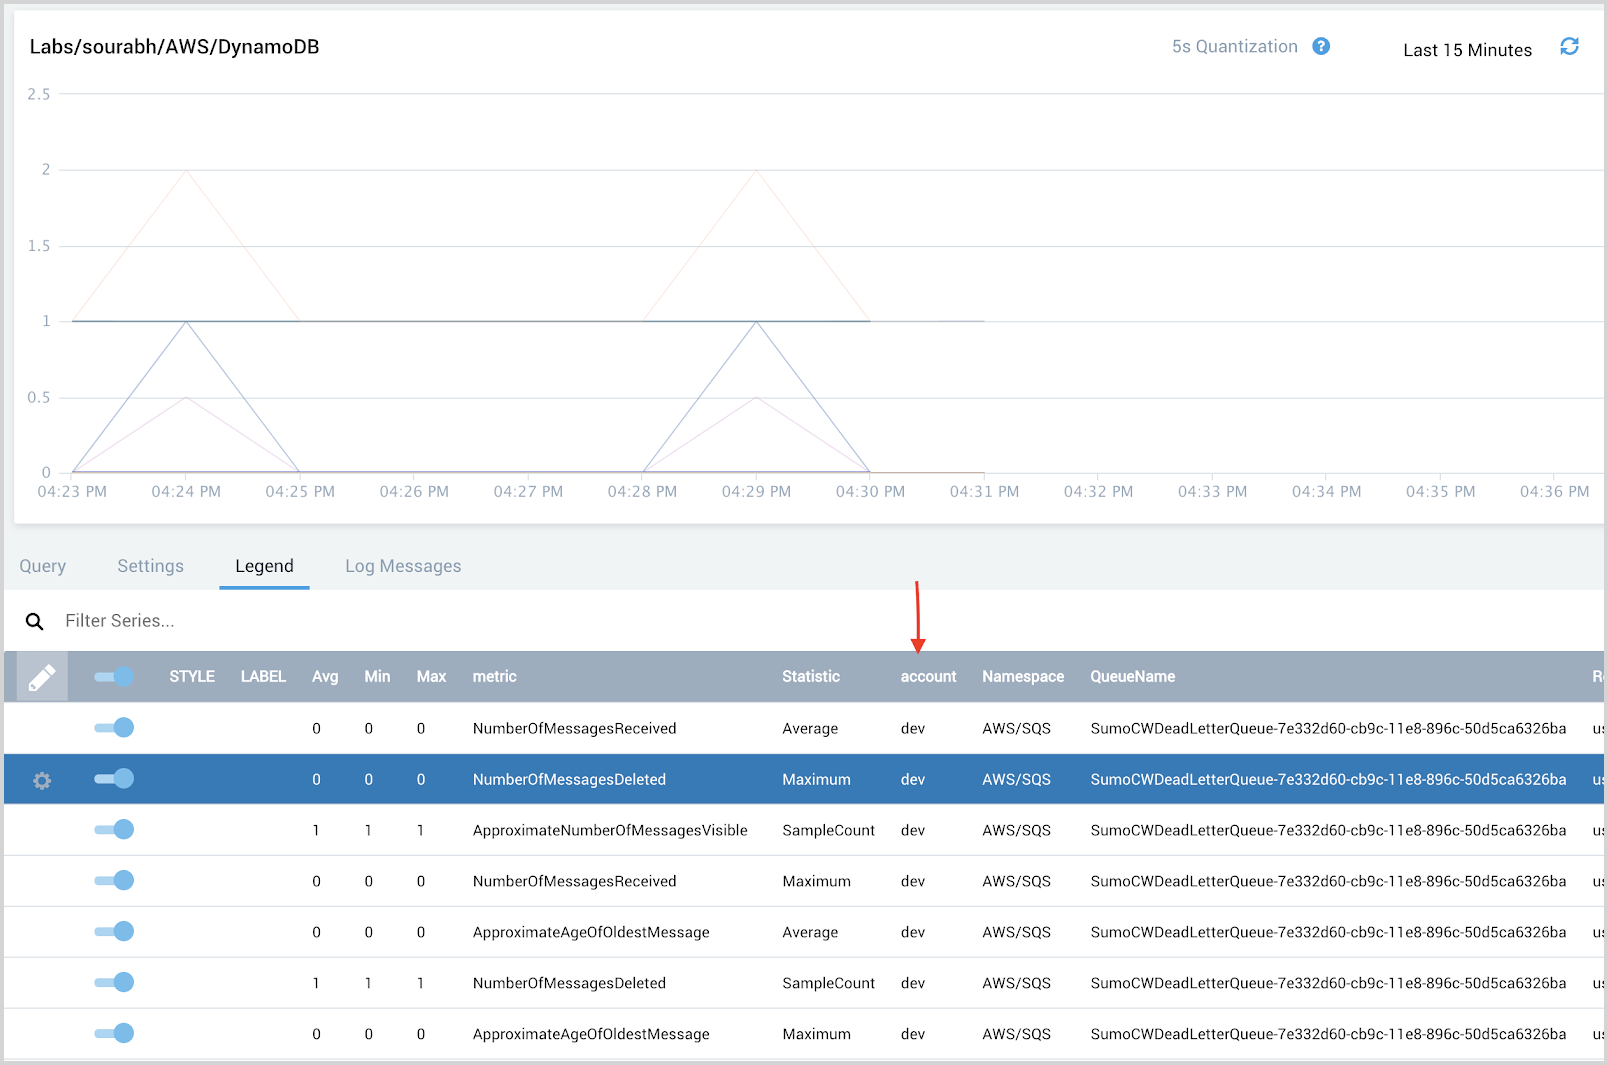Image resolution: width=1608 pixels, height=1065 pixels.
Task: Click the LABEL column header
Action: pyautogui.click(x=263, y=676)
